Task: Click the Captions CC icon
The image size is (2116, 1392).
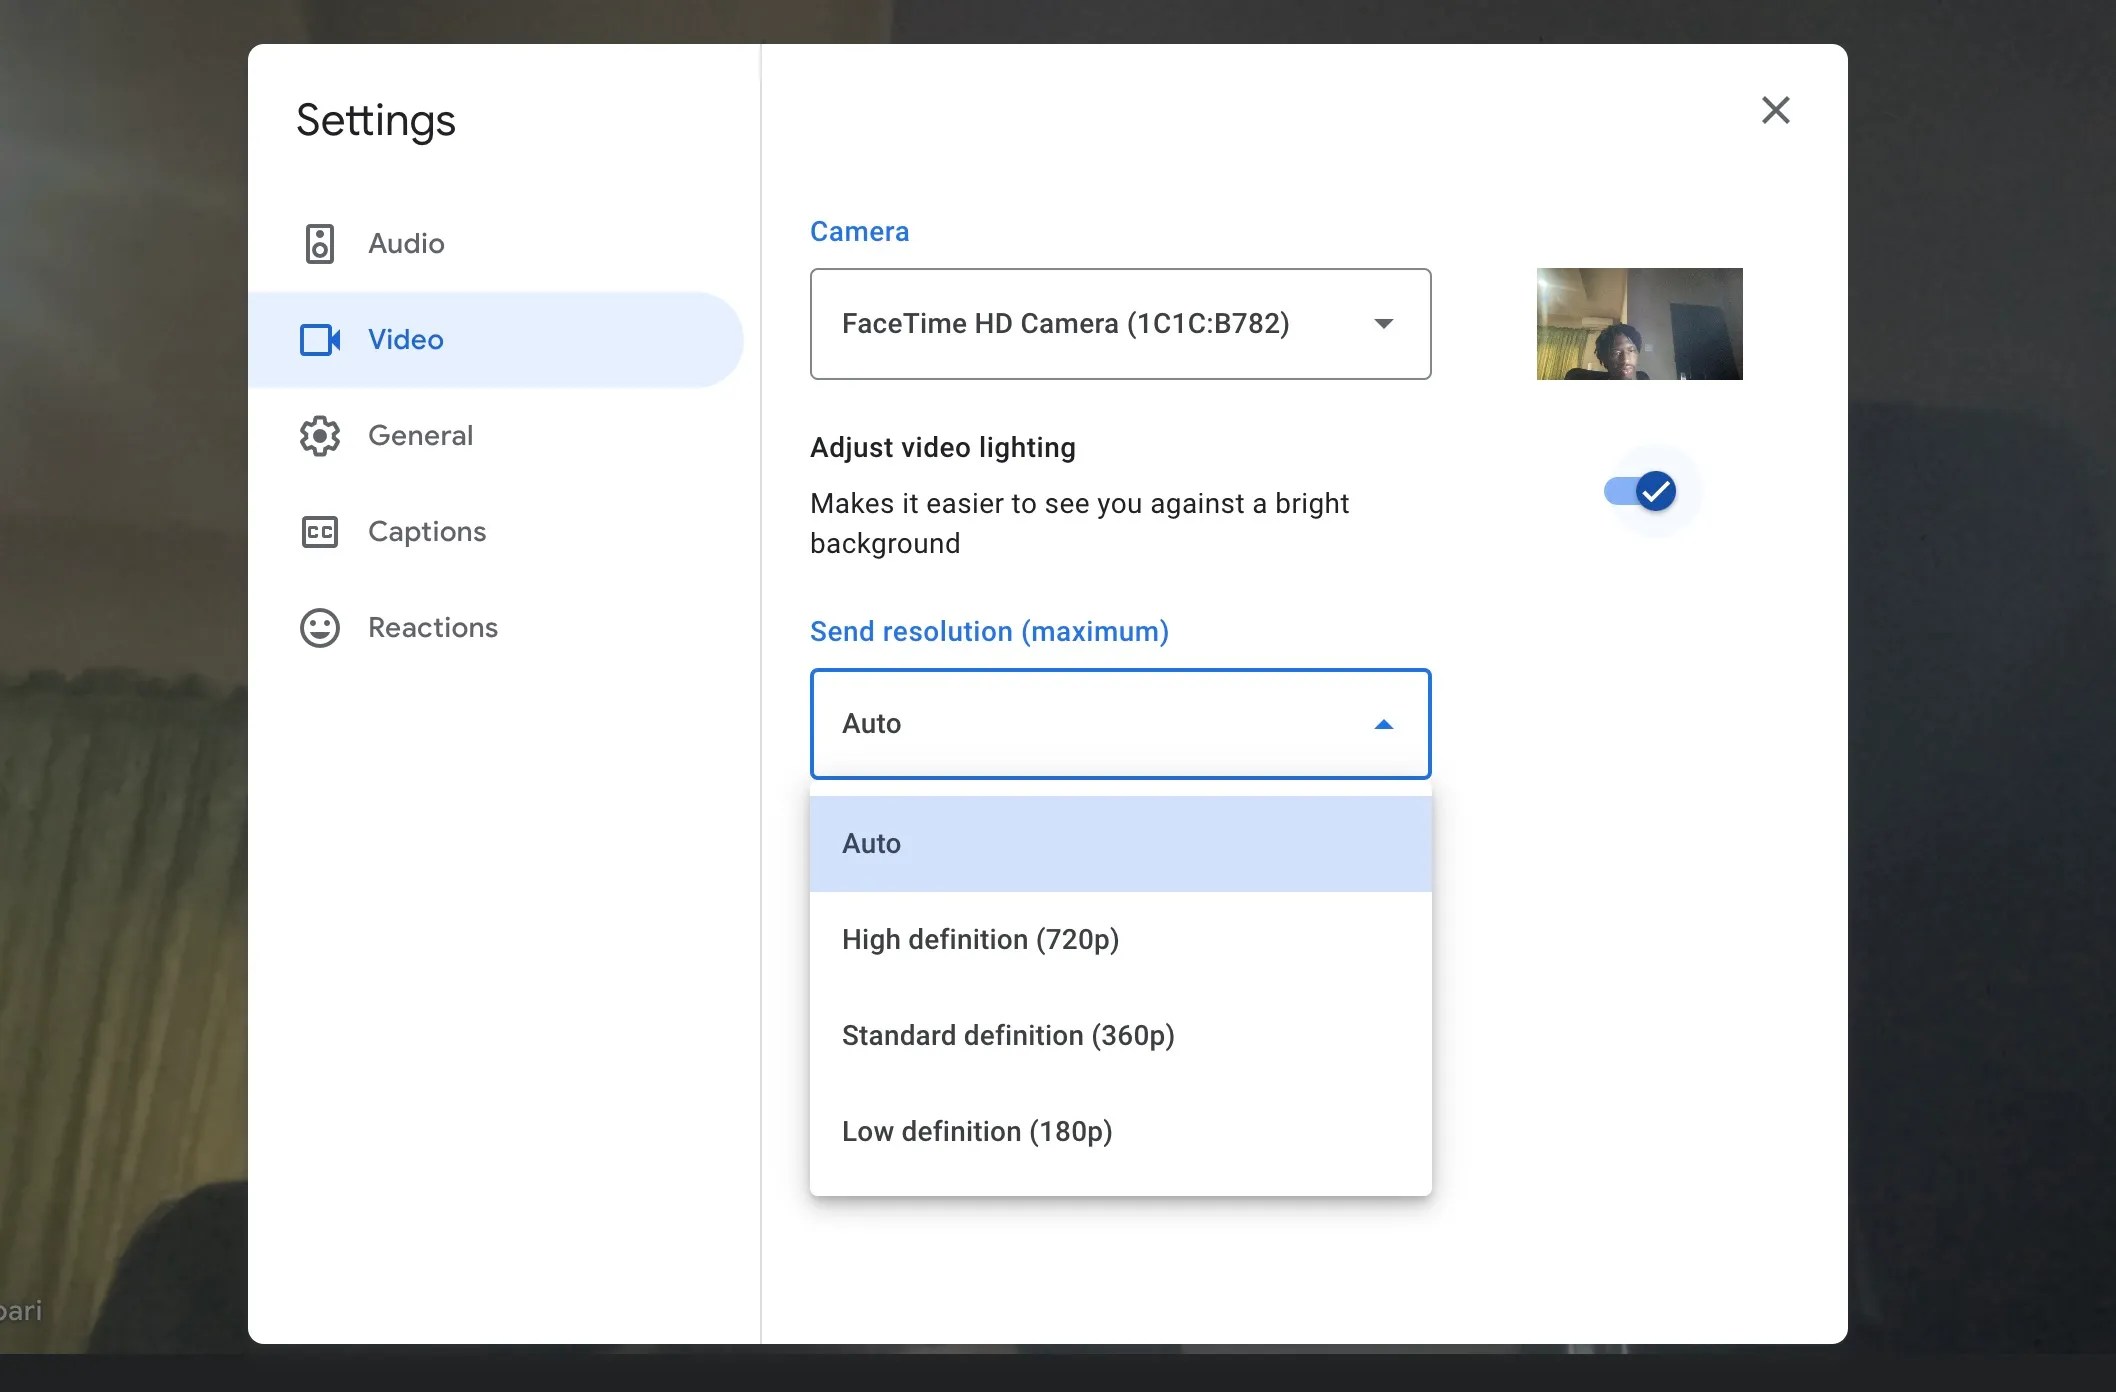Action: [x=319, y=531]
